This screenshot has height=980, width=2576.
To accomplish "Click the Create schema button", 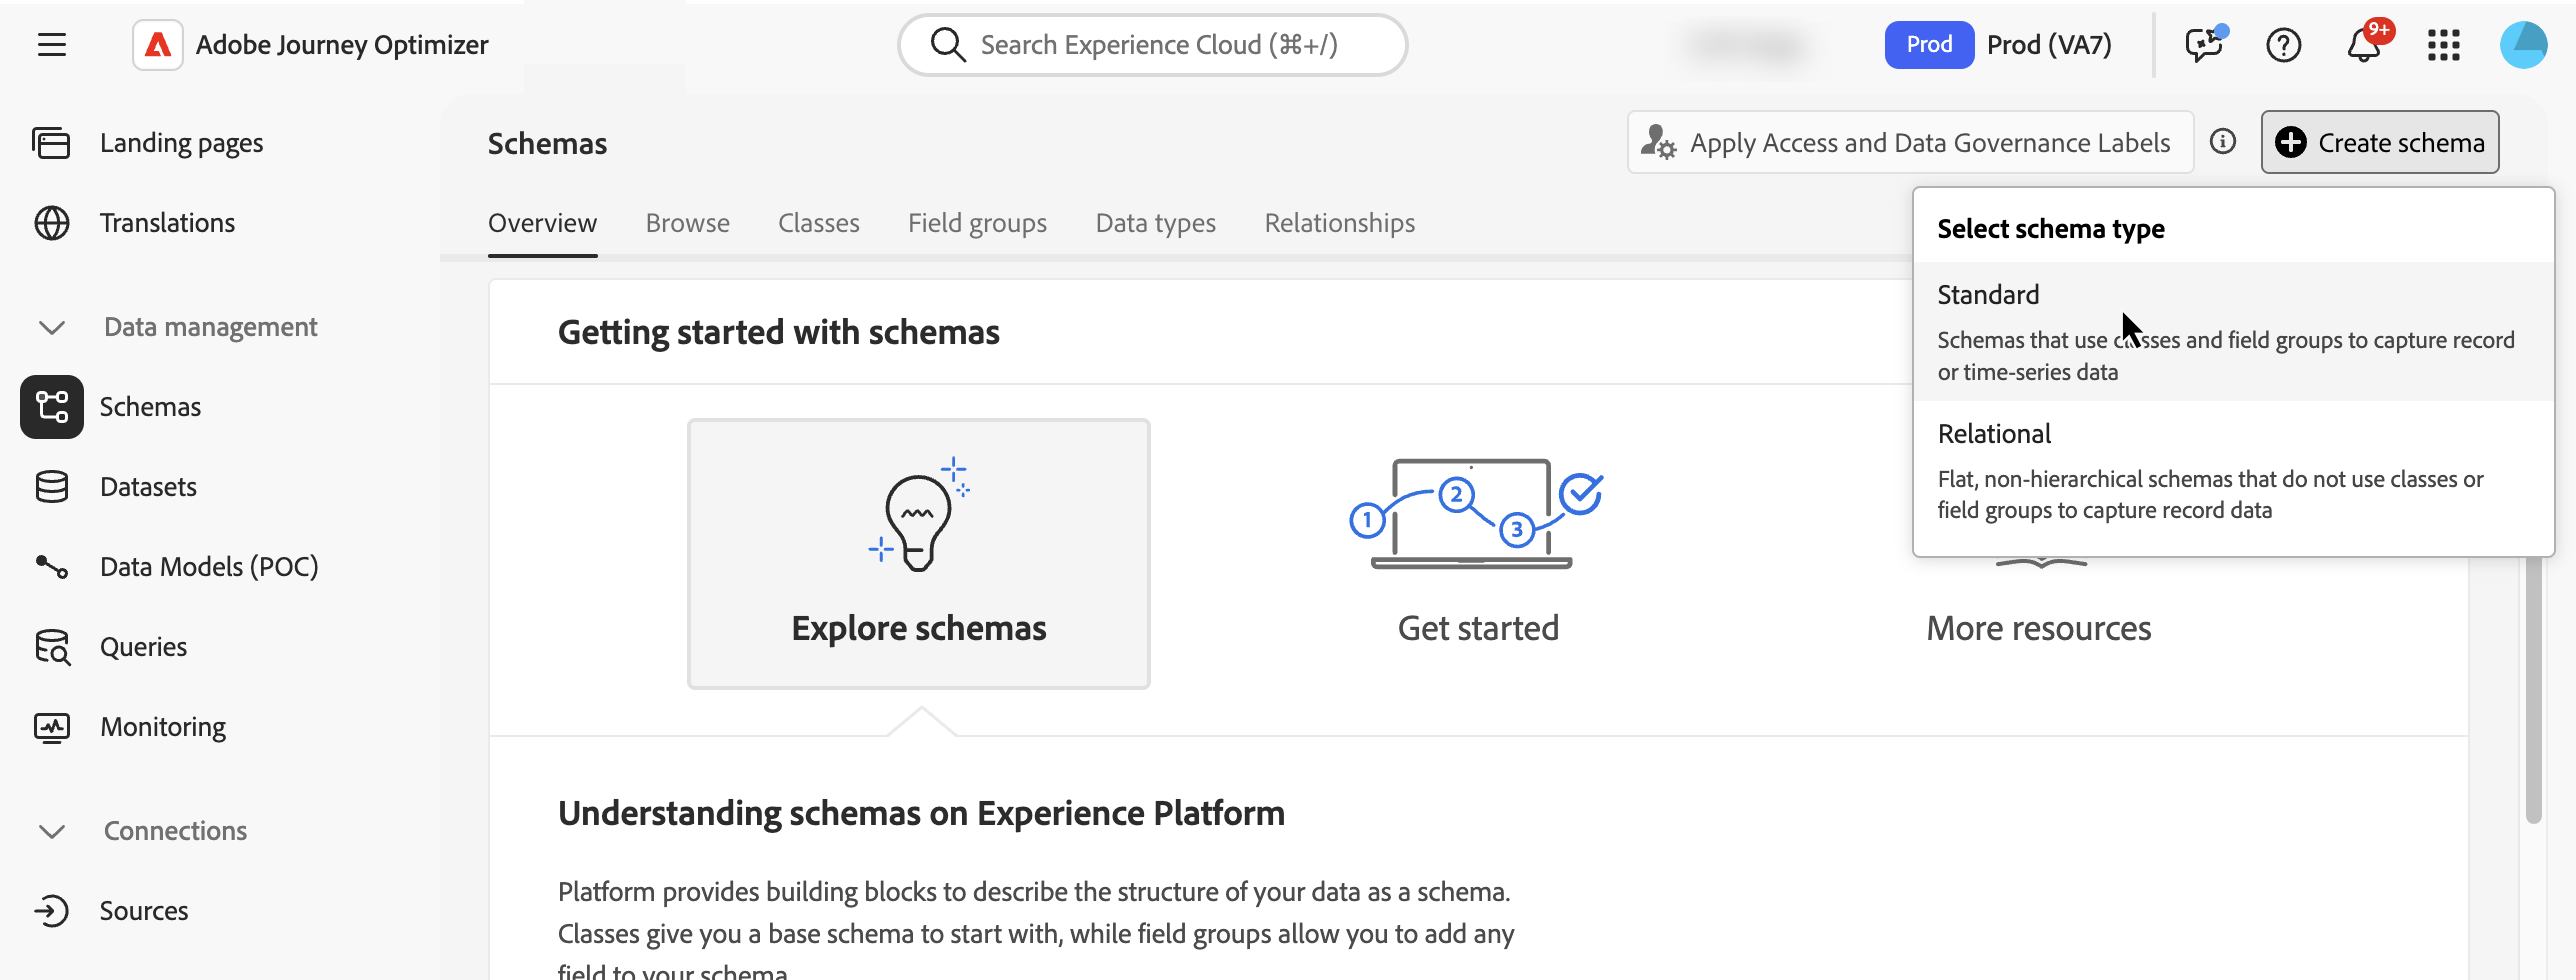I will 2379,142.
